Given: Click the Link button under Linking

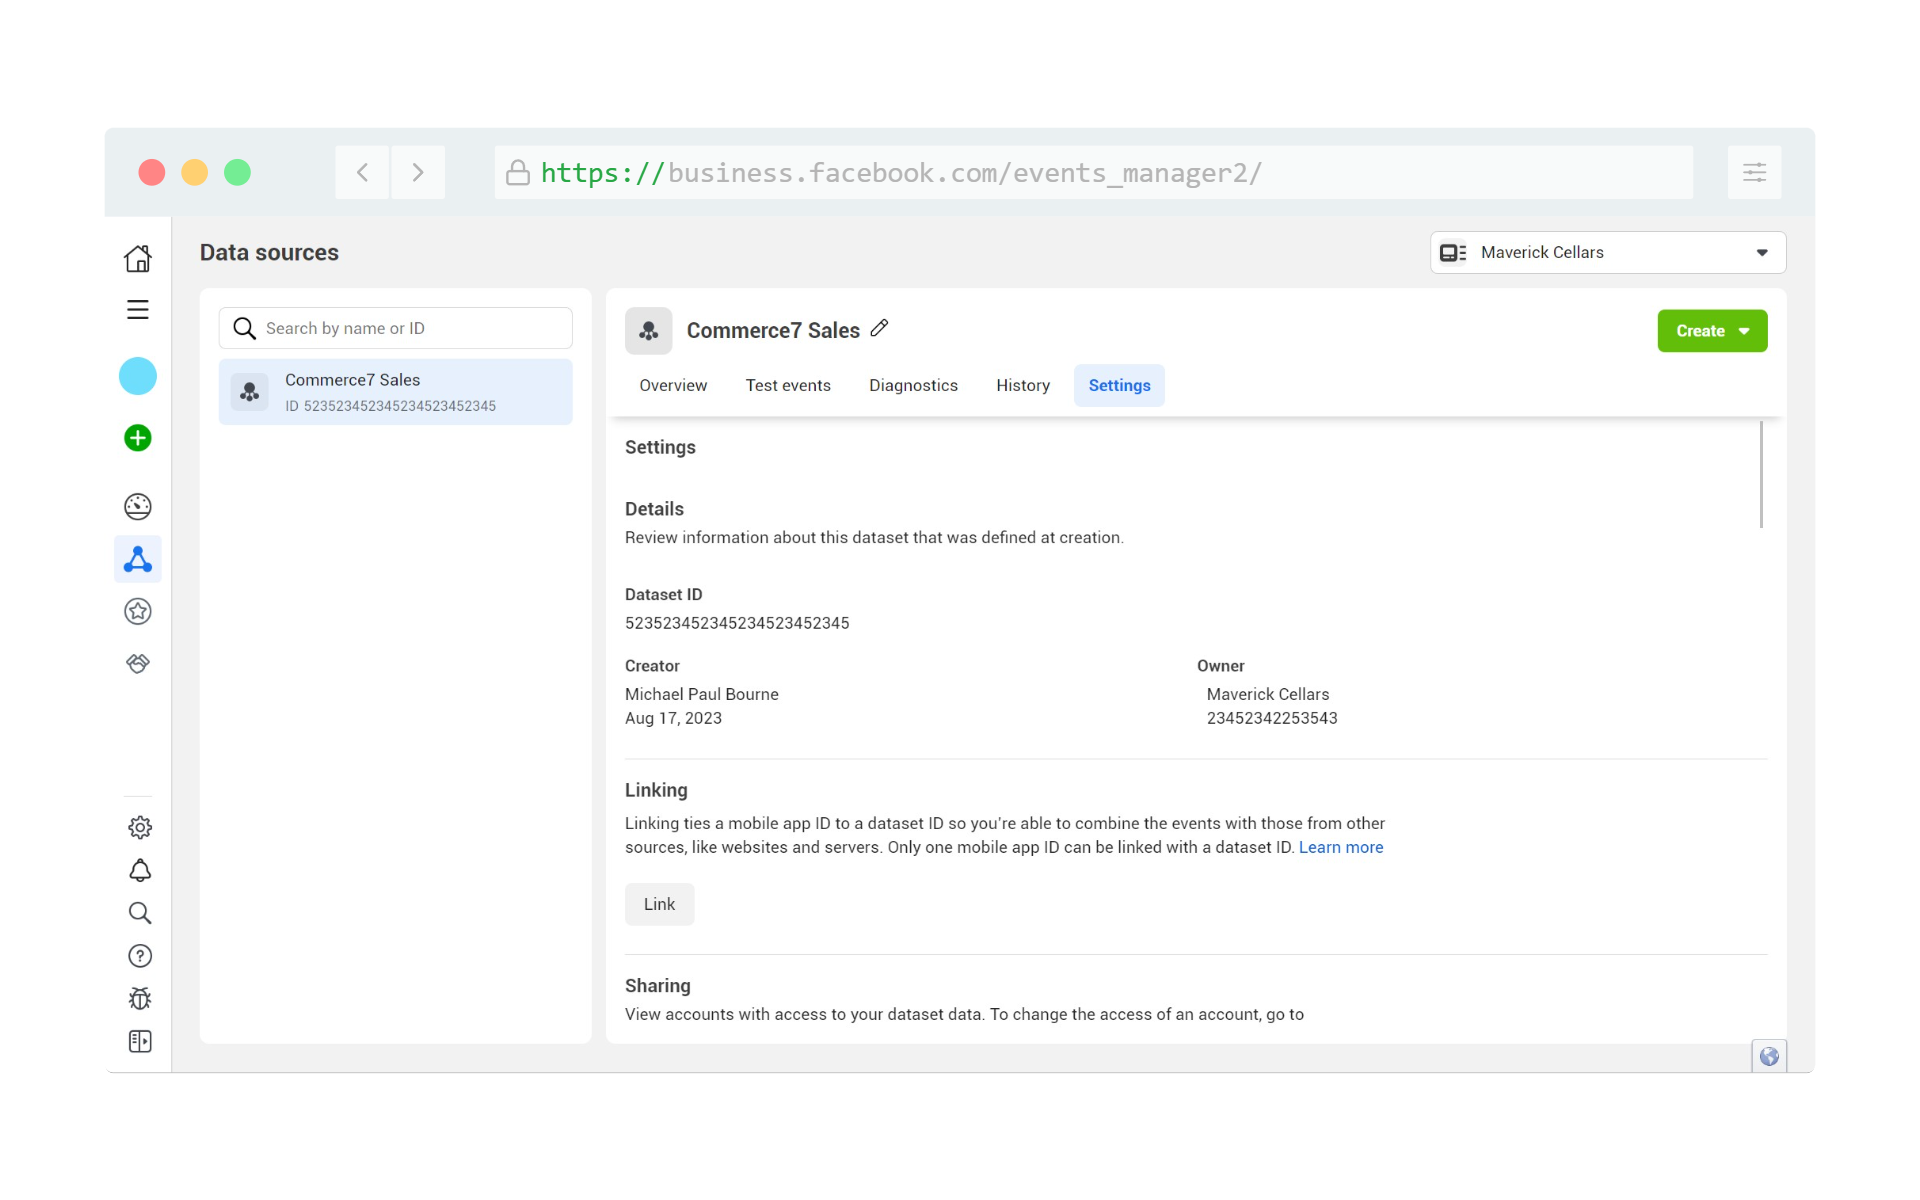Looking at the screenshot, I should [x=659, y=904].
